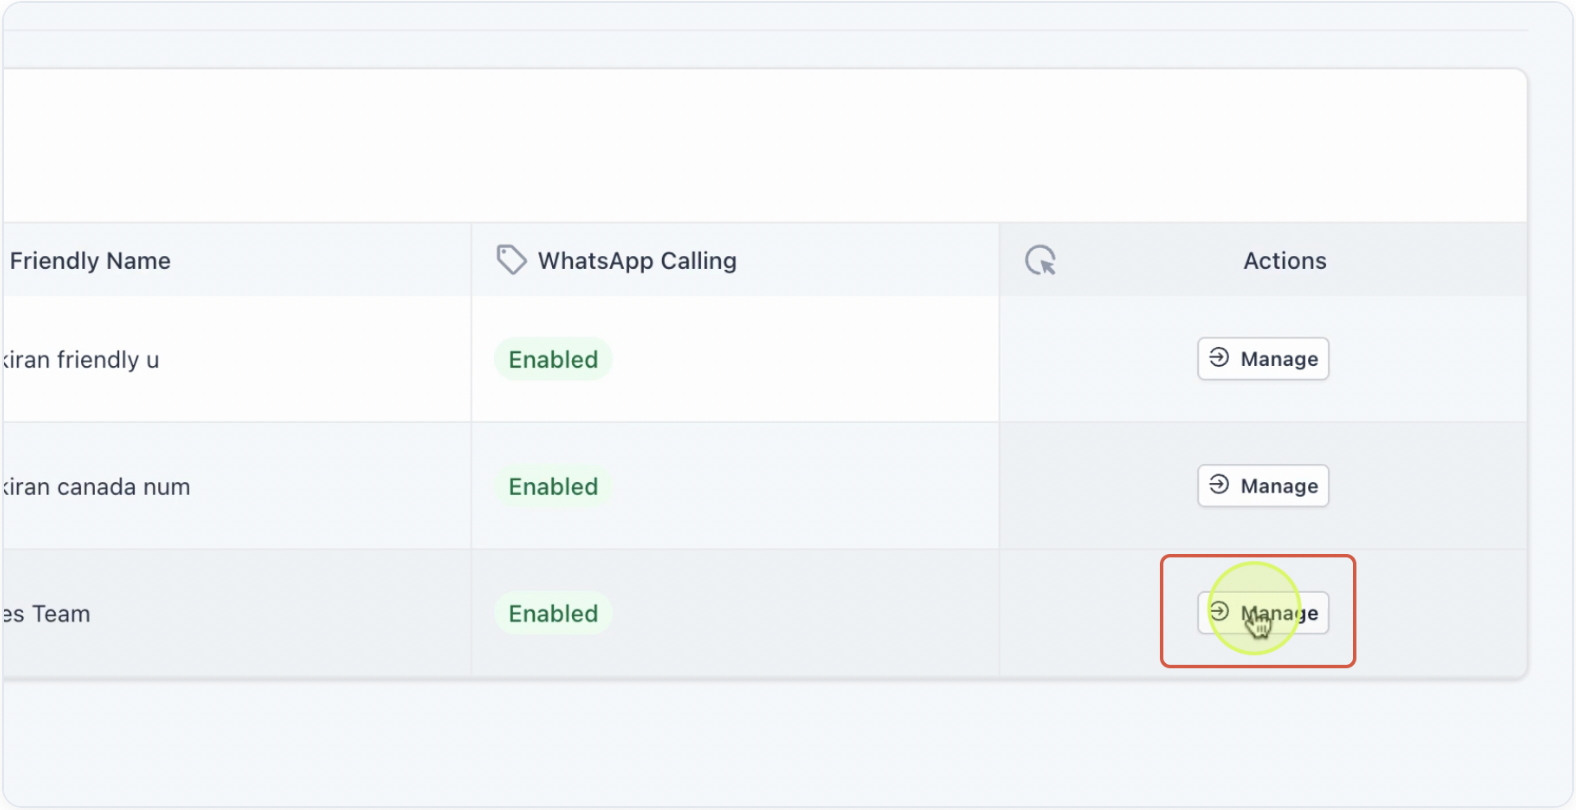This screenshot has width=1576, height=810.
Task: Manage the kiran friendly u number
Action: point(1263,358)
